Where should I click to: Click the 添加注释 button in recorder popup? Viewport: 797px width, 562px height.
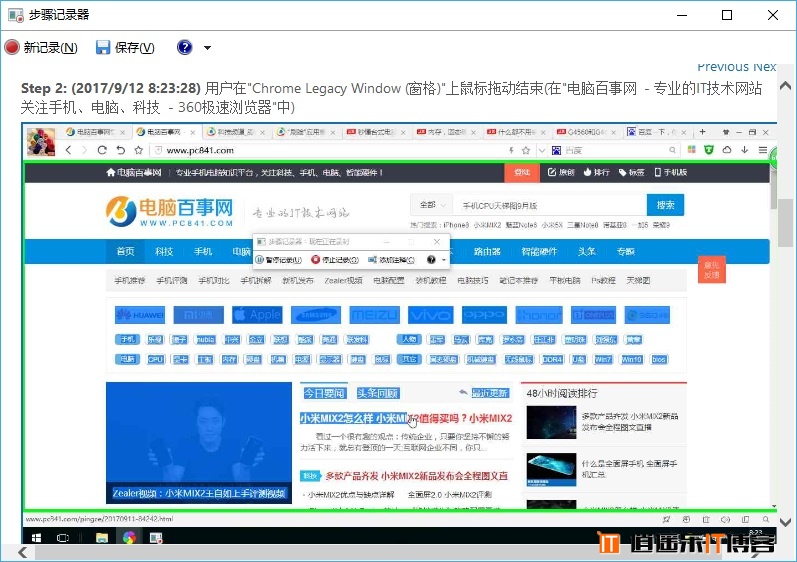[391, 260]
